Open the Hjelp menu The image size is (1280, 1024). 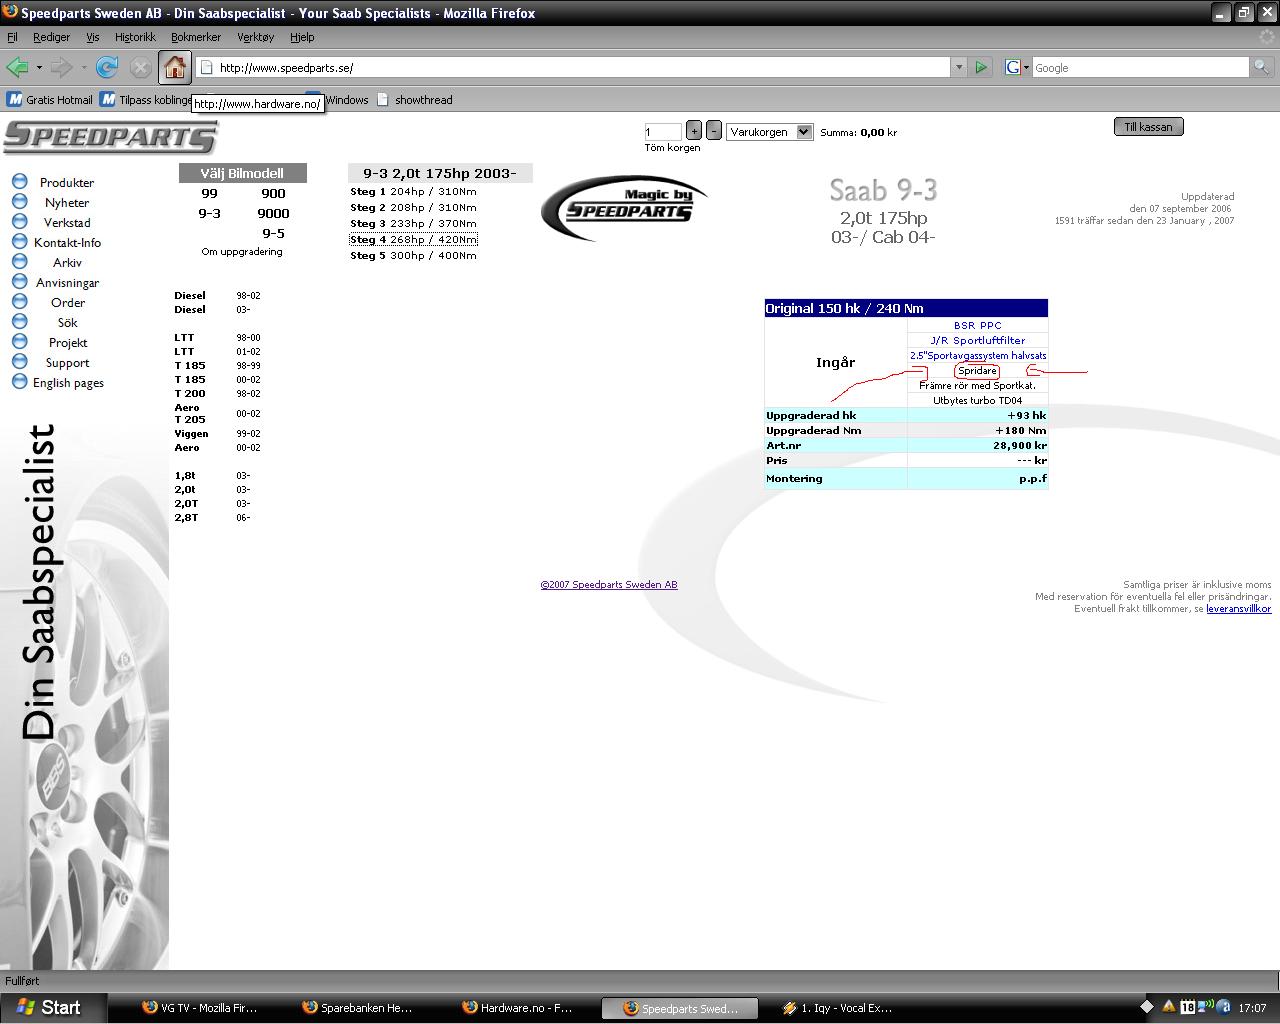pos(302,37)
